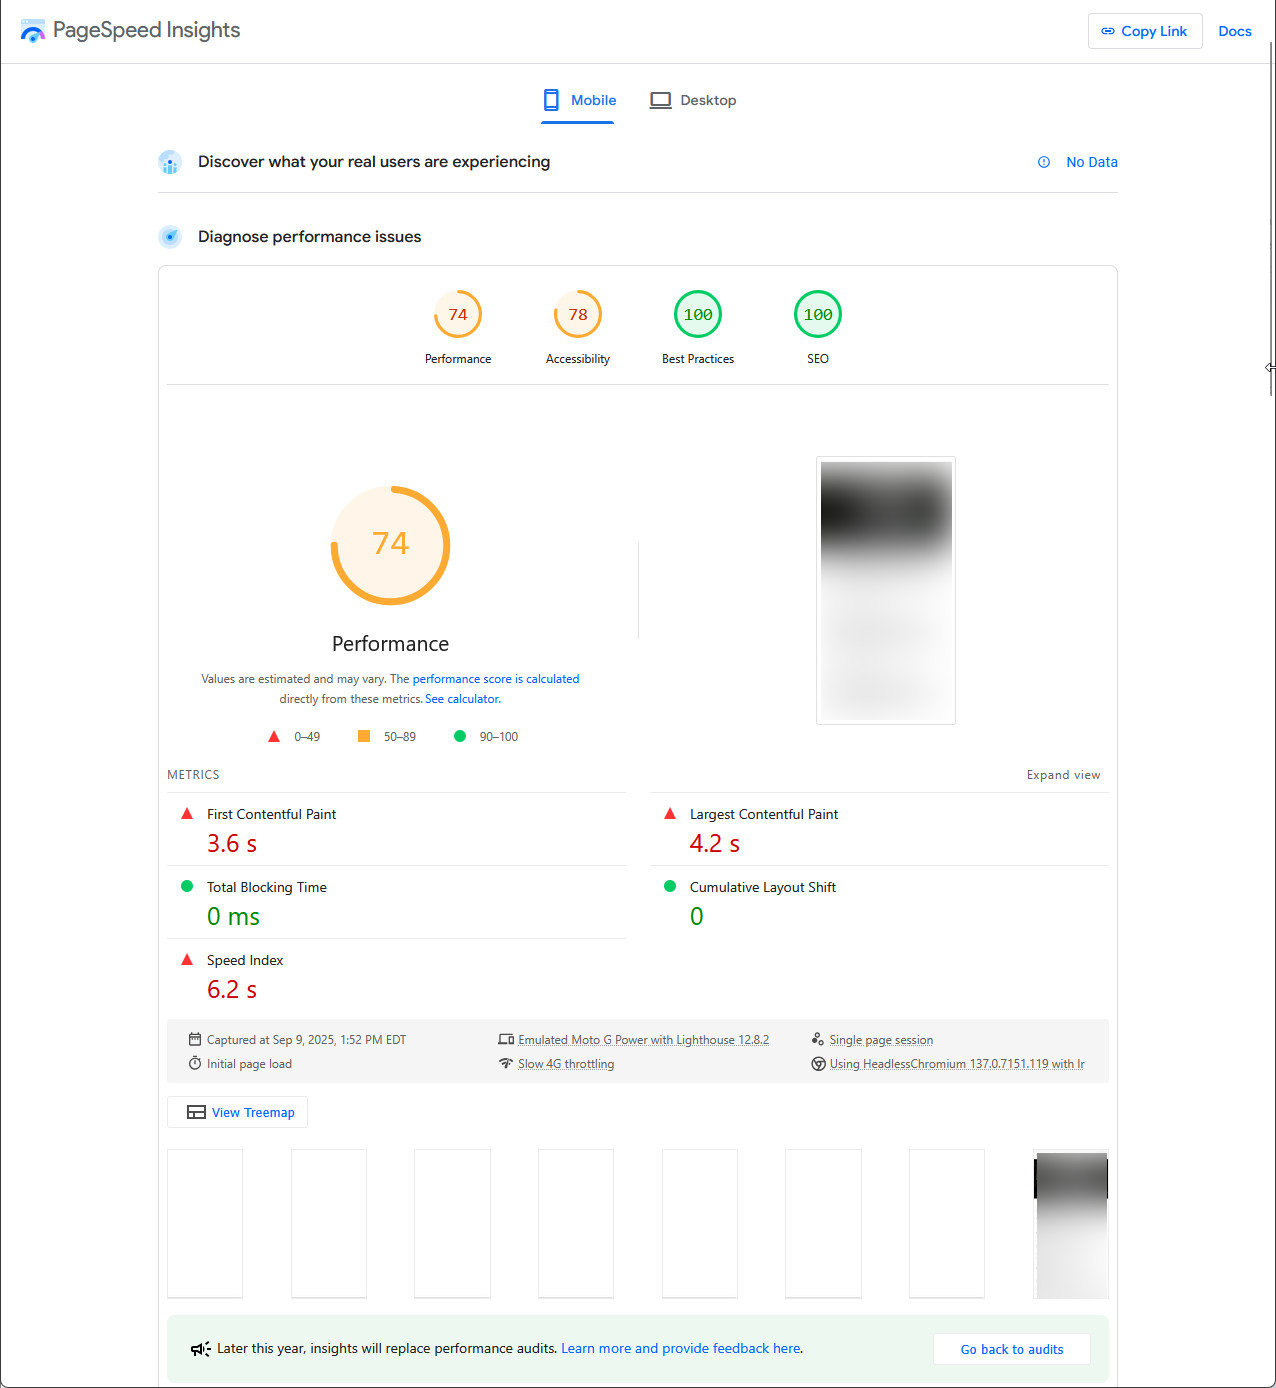Click the stopwatch icon beside Initial page load
This screenshot has height=1388, width=1276.
pos(195,1063)
